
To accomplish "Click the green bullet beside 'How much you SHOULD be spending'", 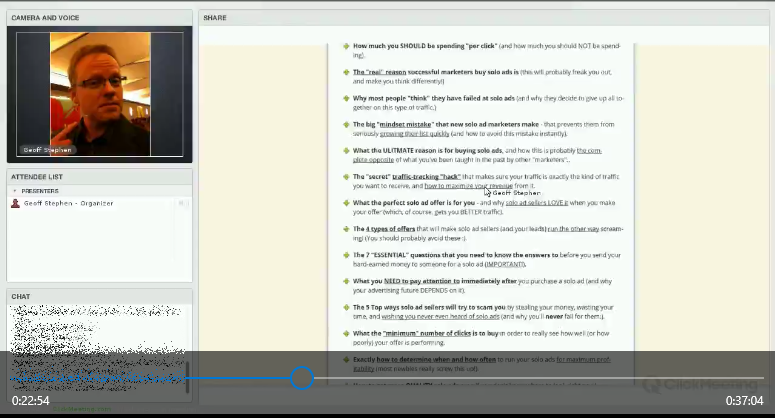I will pyautogui.click(x=346, y=46).
